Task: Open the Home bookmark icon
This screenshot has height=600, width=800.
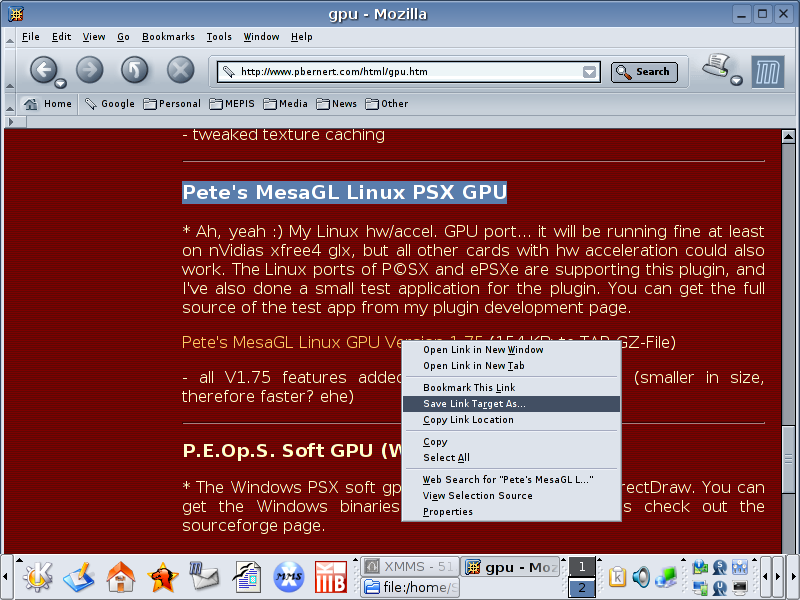Action: click(31, 103)
